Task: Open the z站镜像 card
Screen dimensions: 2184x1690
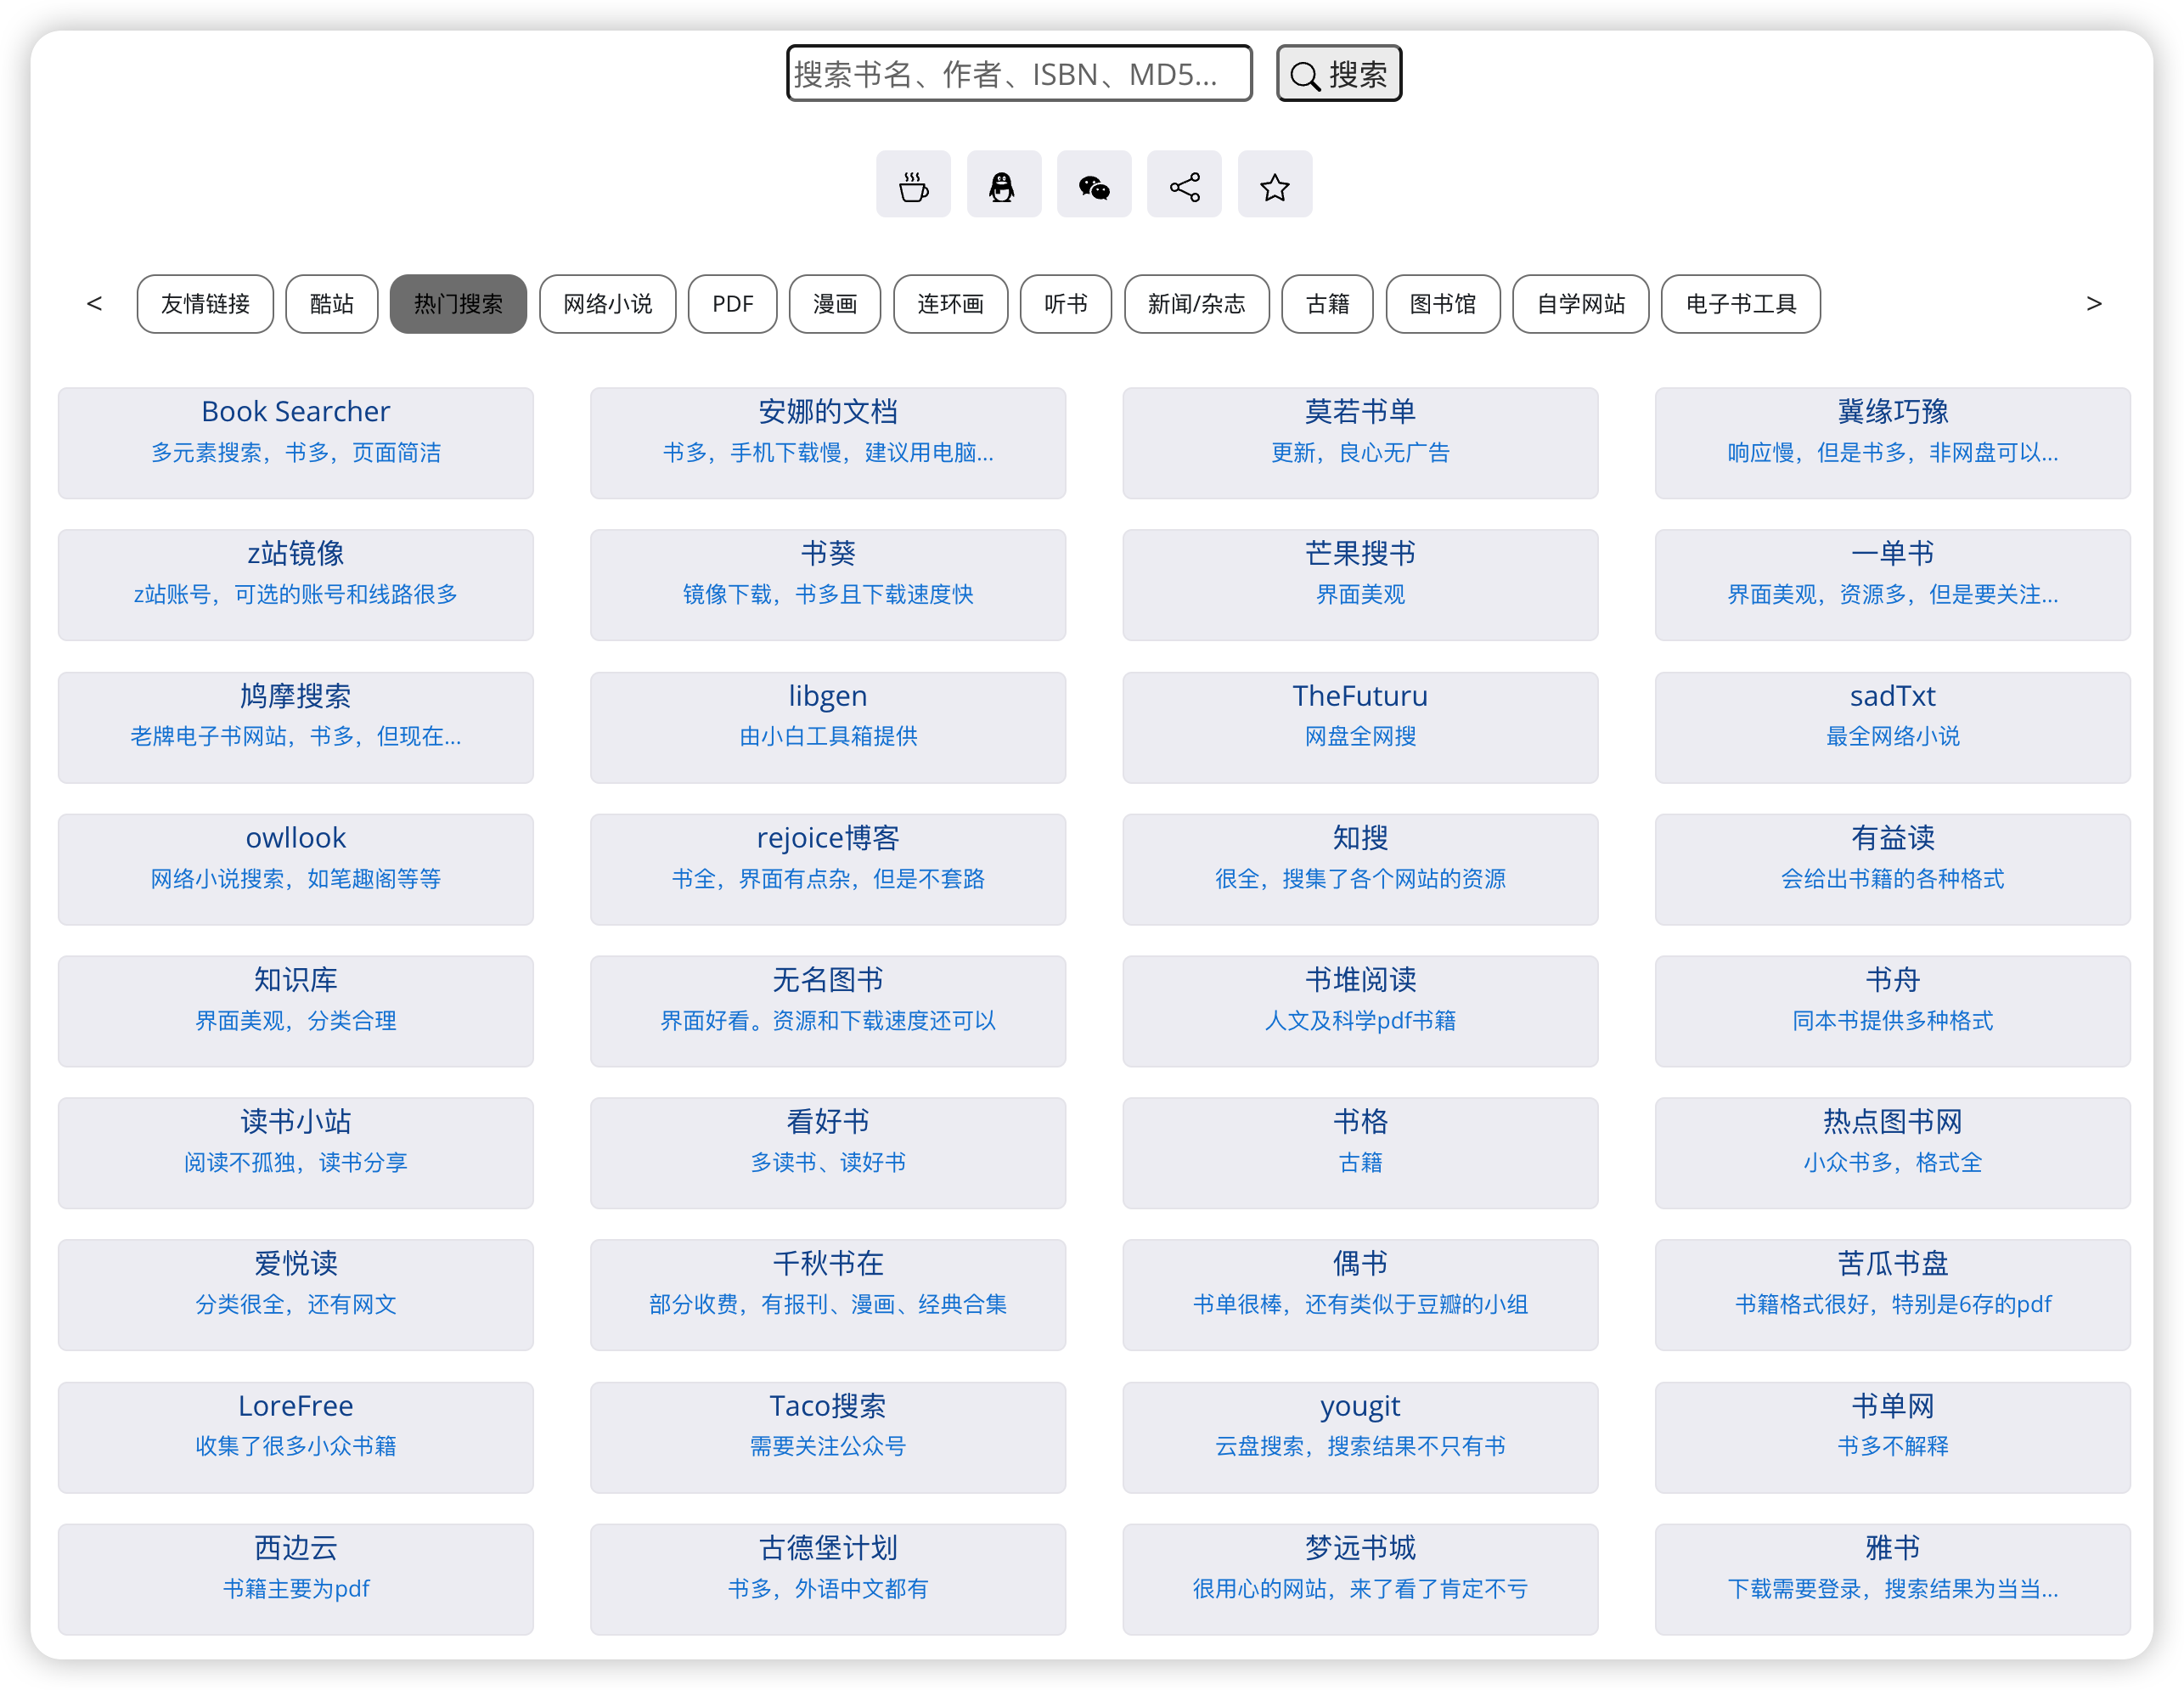Action: (x=296, y=585)
